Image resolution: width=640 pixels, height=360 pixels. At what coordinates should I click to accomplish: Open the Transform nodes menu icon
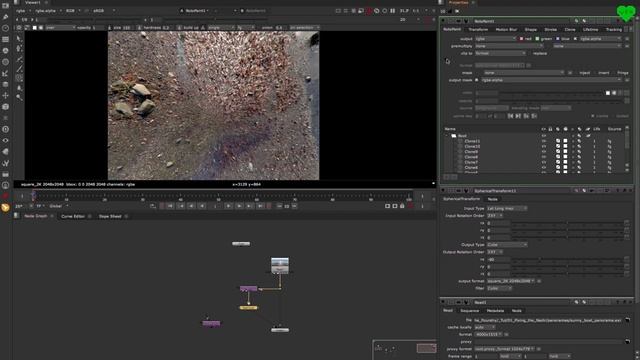[5, 96]
